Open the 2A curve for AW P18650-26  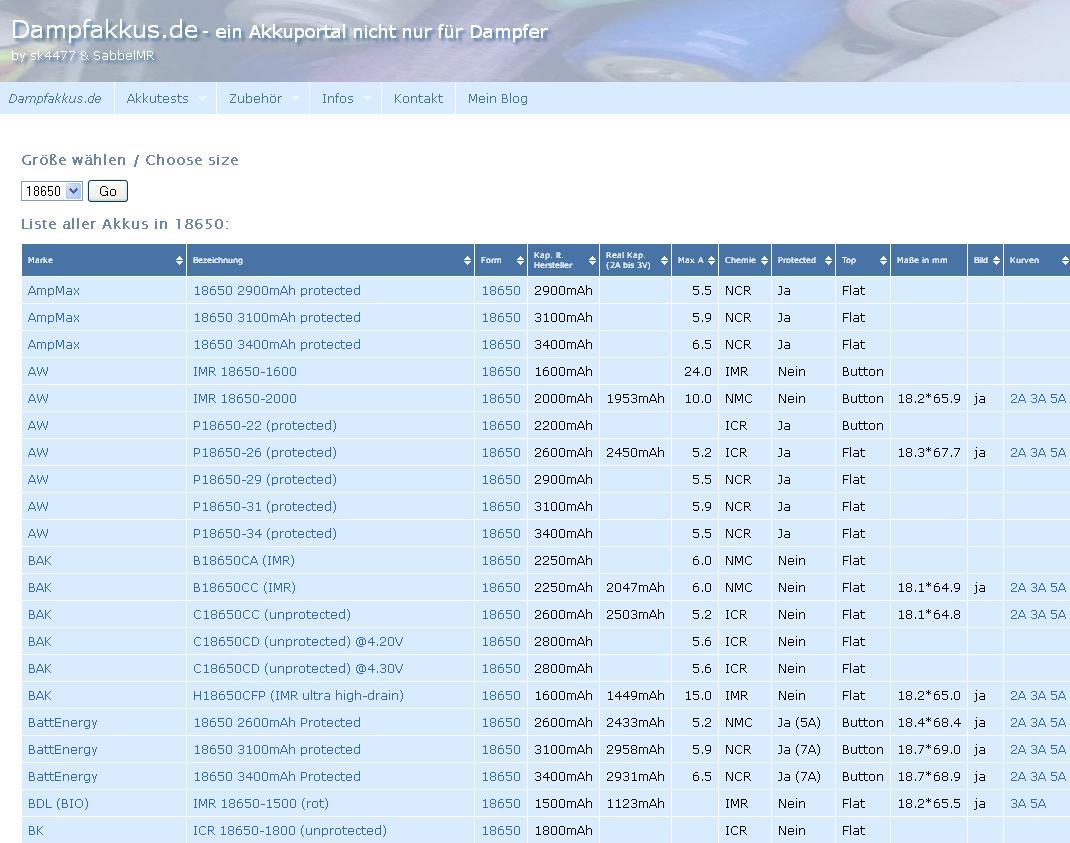1018,452
